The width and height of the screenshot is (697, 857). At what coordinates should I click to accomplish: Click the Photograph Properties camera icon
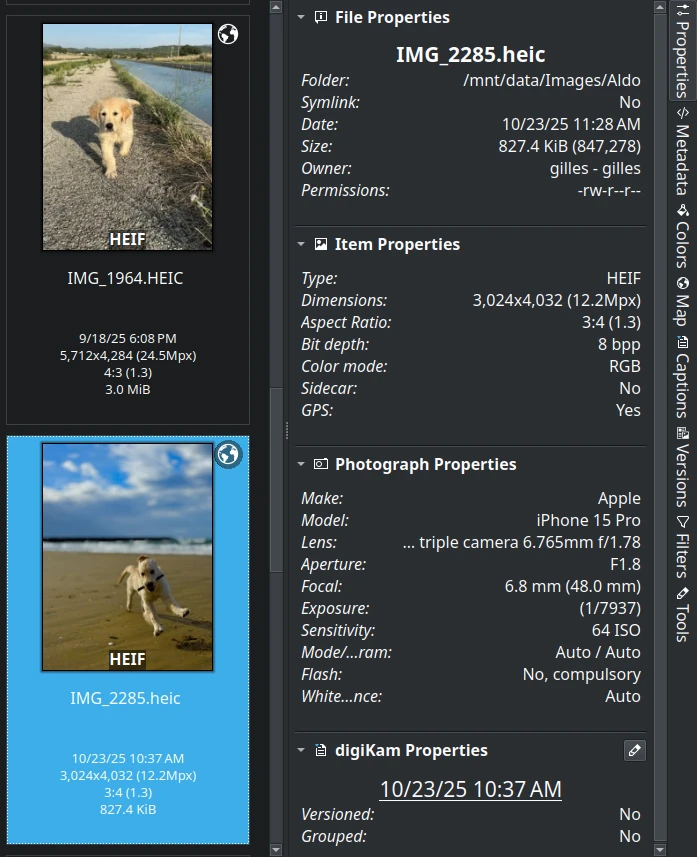click(321, 464)
